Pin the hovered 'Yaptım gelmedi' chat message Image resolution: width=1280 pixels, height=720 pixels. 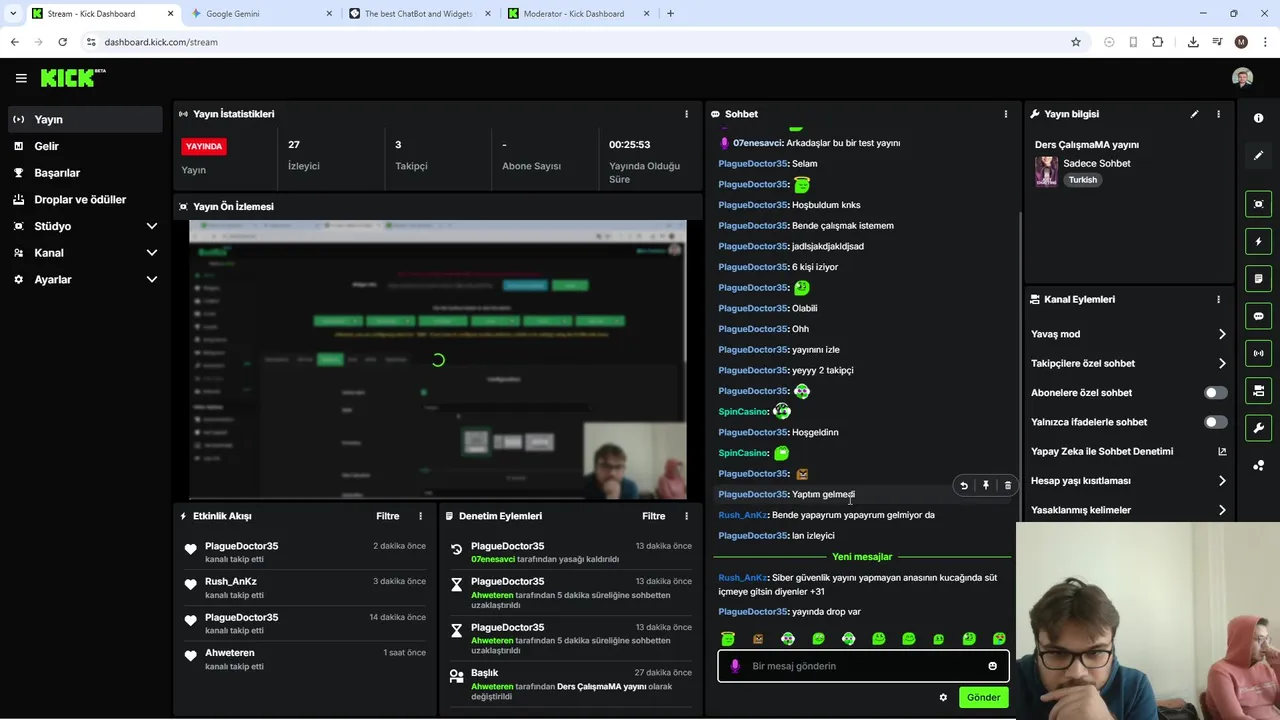[985, 485]
